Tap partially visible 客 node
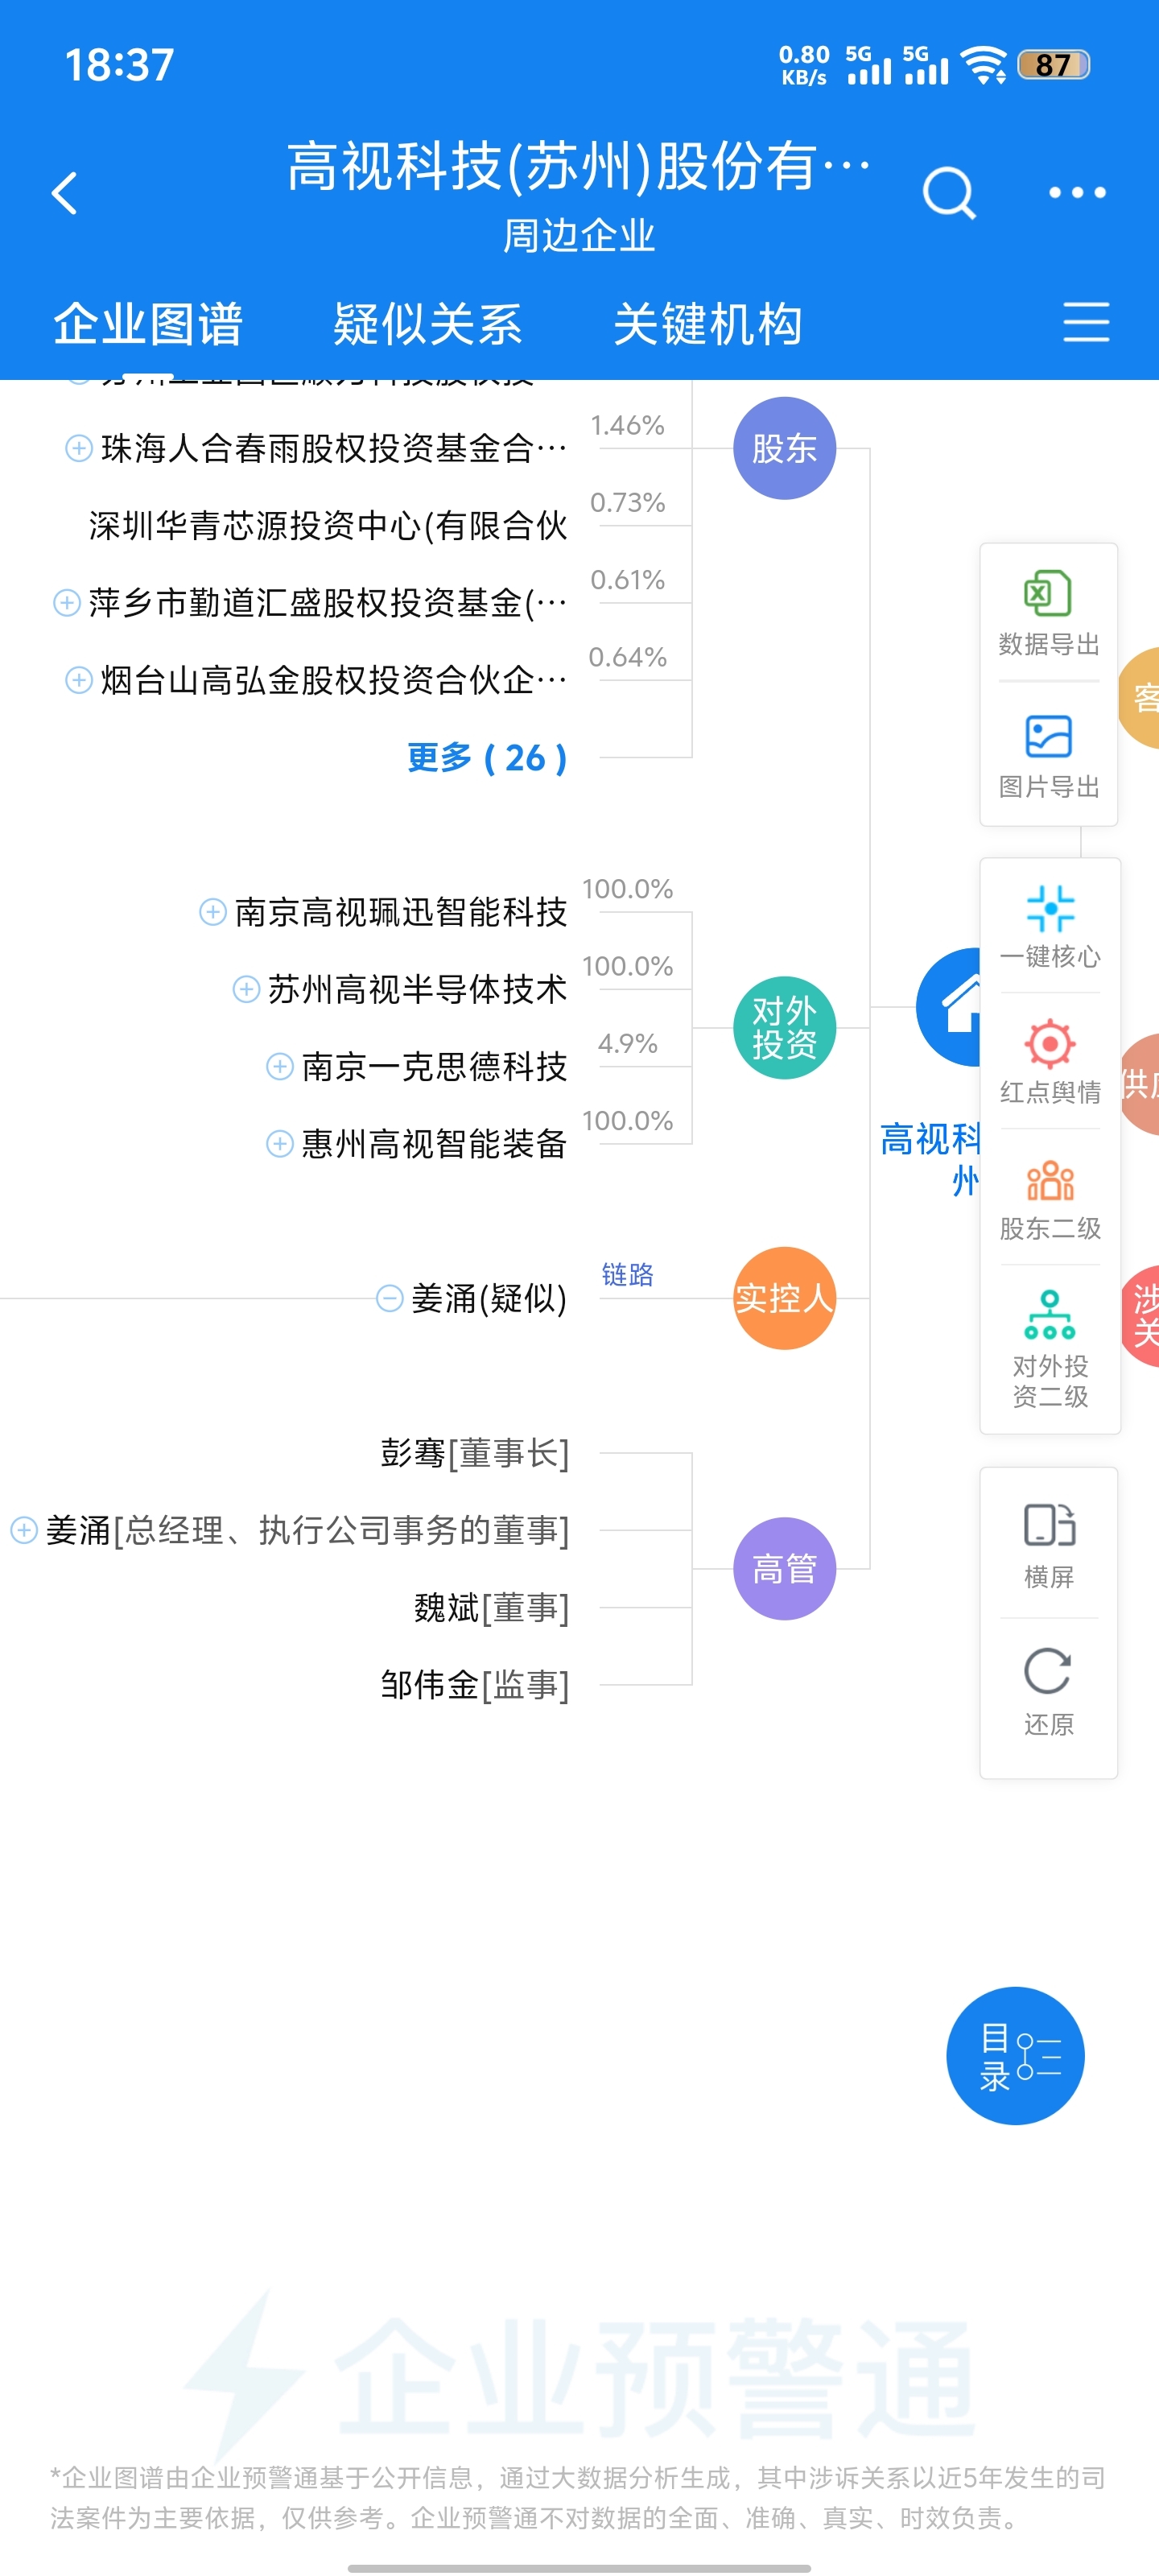 (x=1140, y=697)
